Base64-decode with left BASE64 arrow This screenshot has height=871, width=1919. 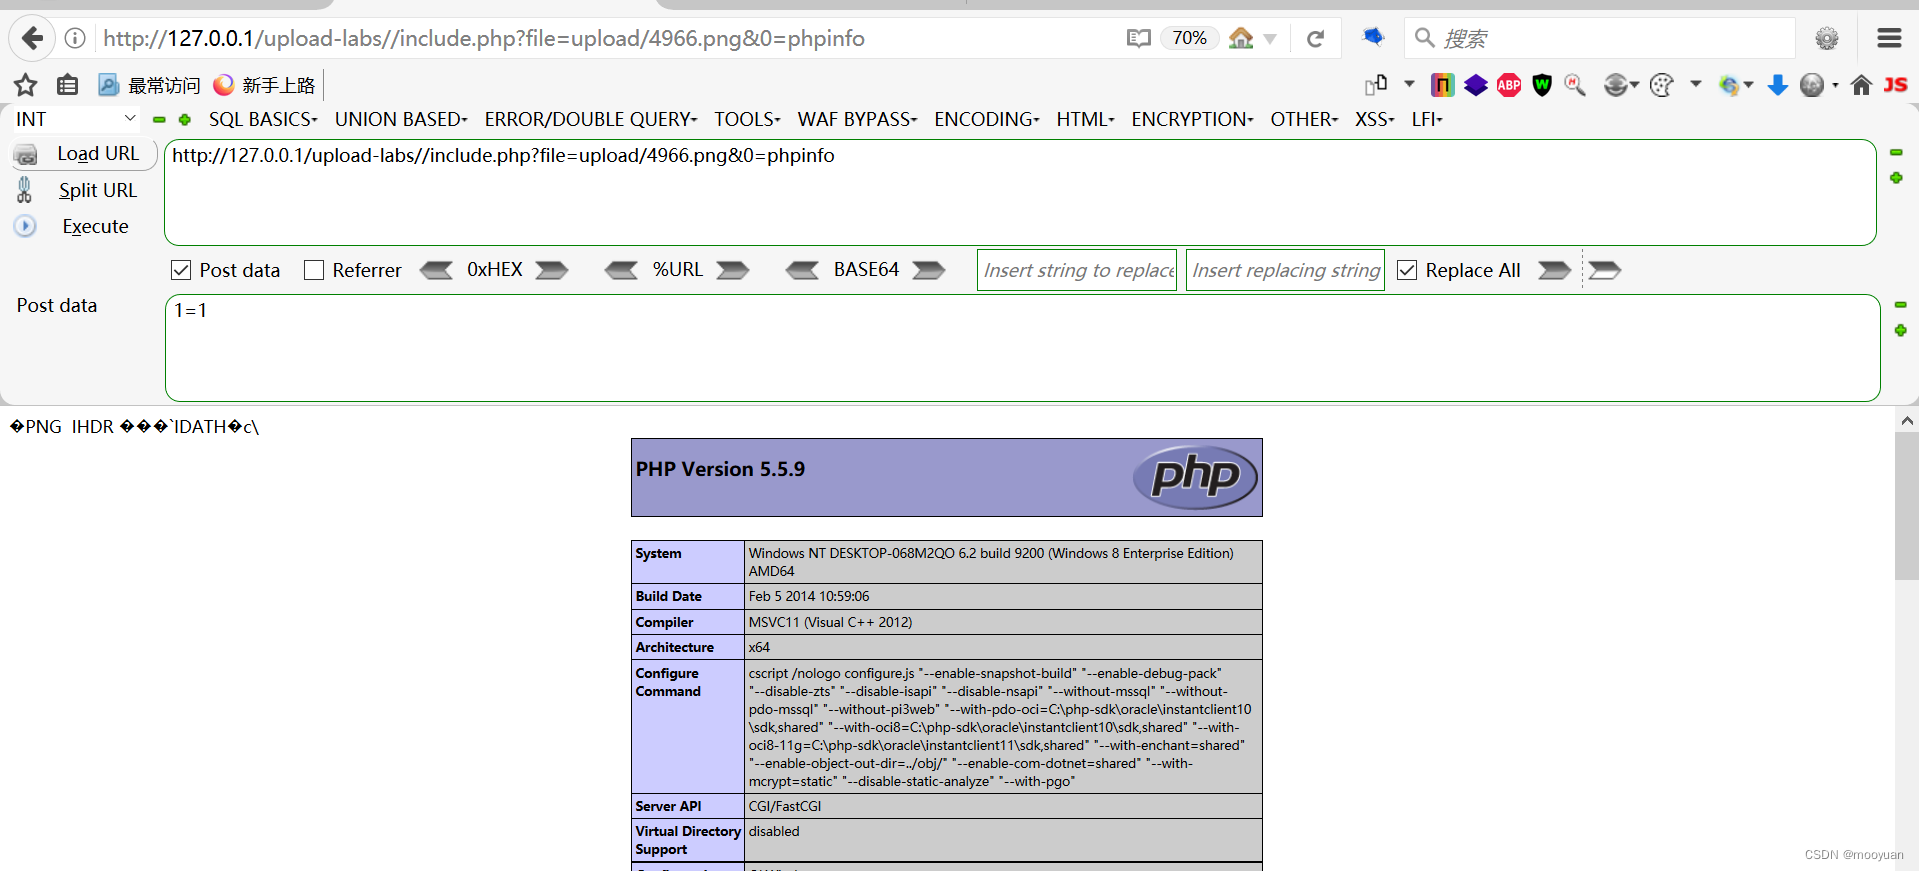pos(802,270)
